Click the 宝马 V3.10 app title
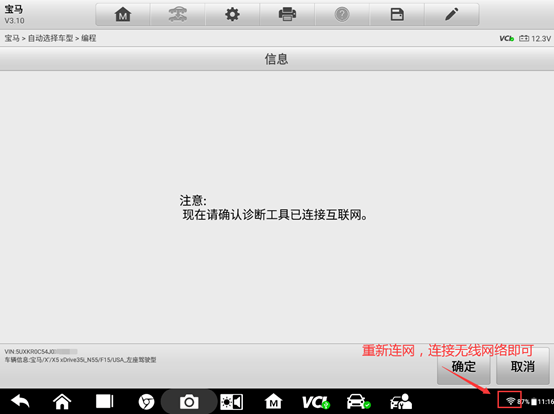 point(14,14)
